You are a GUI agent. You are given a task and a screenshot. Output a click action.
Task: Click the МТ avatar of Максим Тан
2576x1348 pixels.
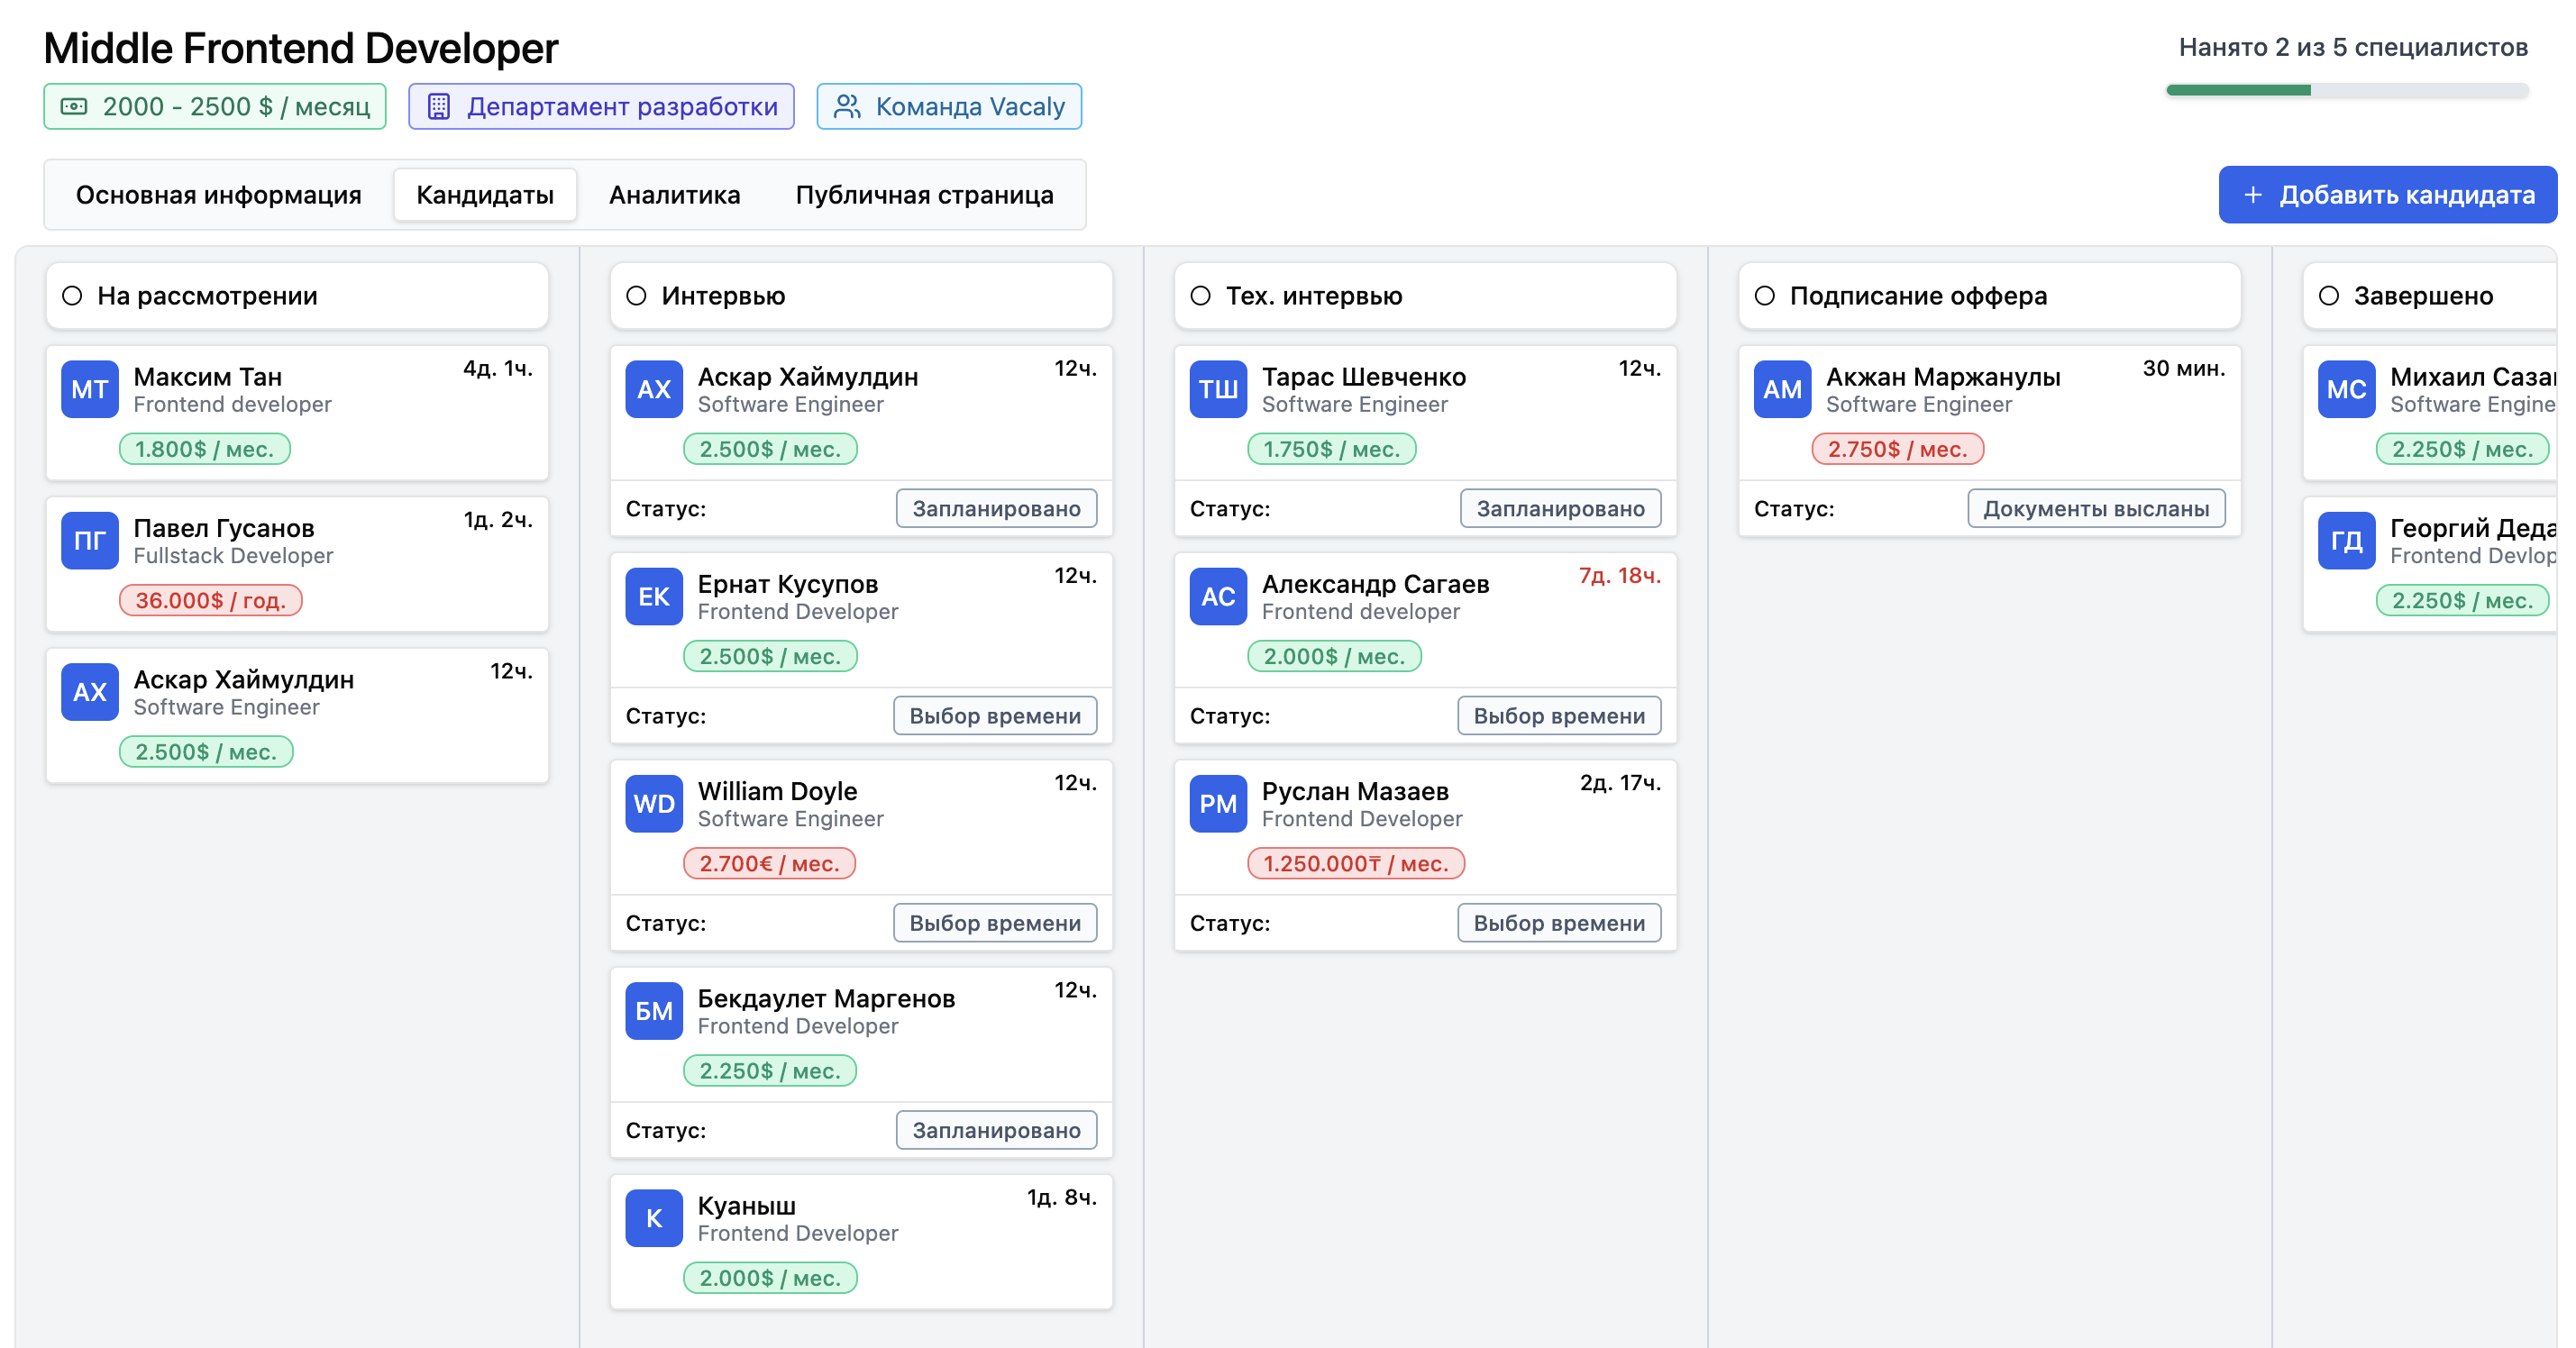click(89, 389)
